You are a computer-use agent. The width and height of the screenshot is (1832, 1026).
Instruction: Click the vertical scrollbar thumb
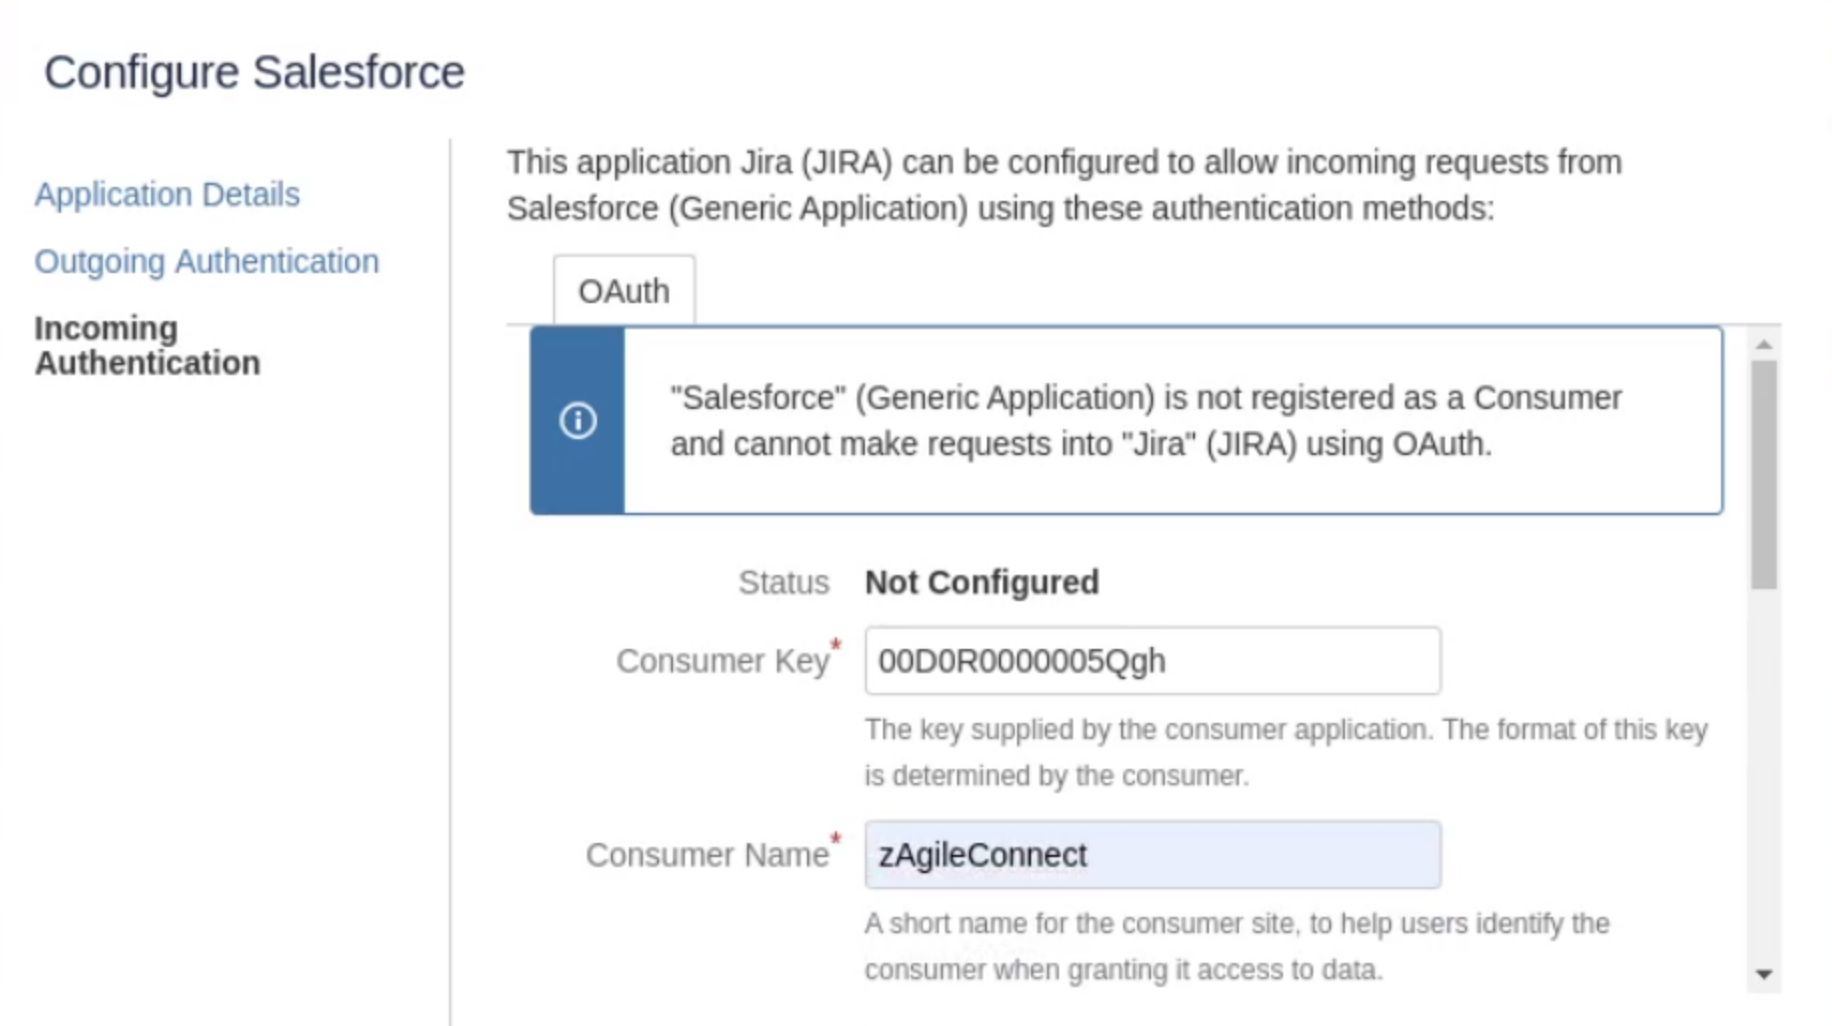[1764, 475]
